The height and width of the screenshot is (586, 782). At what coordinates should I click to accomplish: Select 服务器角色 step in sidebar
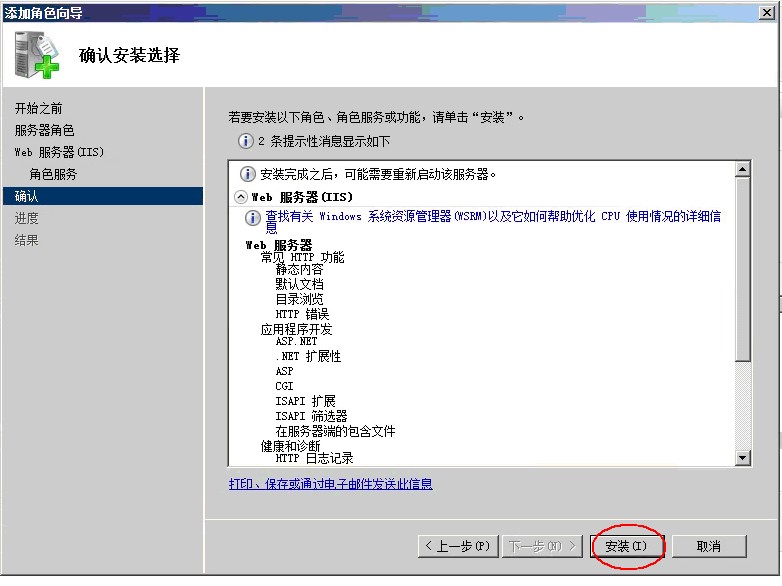click(x=44, y=130)
